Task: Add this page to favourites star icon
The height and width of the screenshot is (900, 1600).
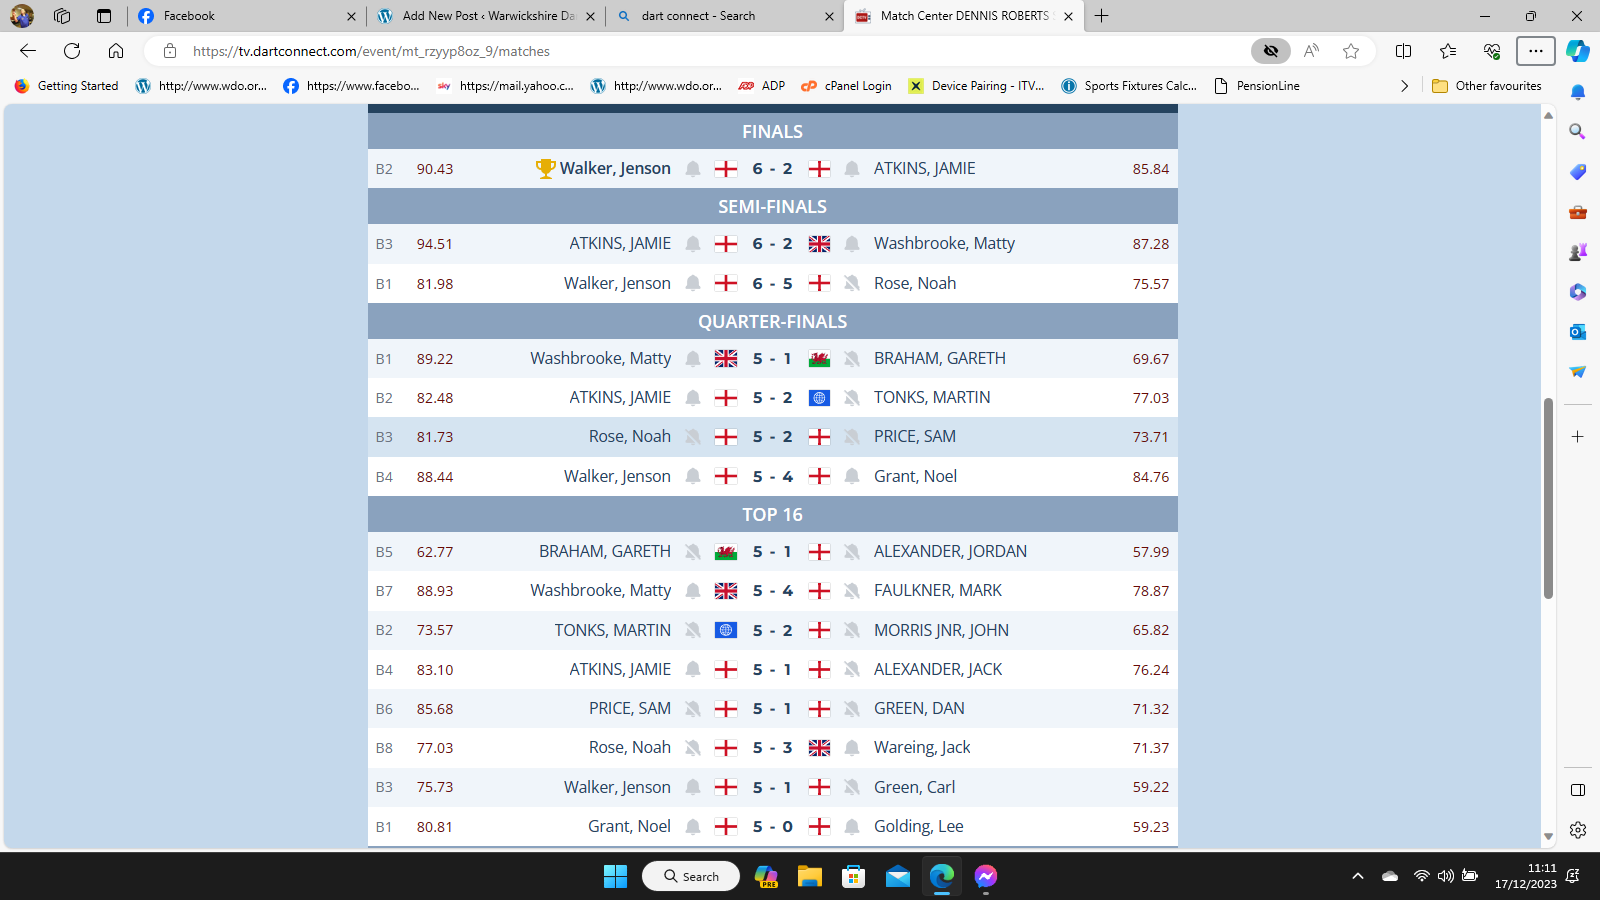Action: 1351,51
